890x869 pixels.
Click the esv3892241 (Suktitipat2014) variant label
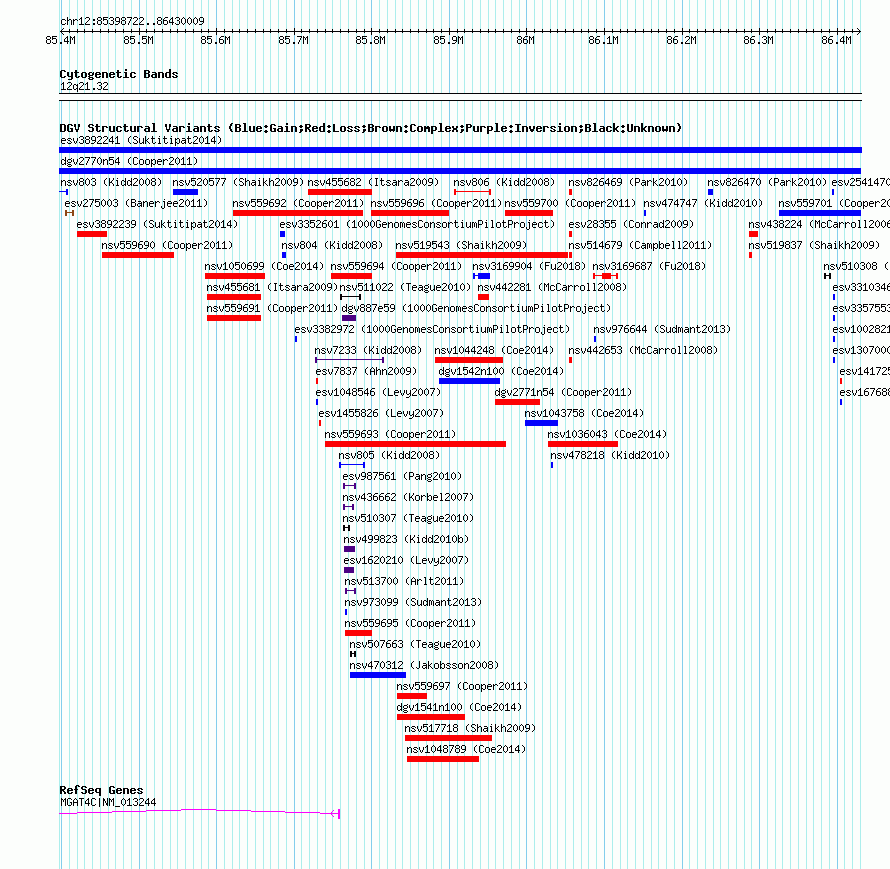pos(141,140)
